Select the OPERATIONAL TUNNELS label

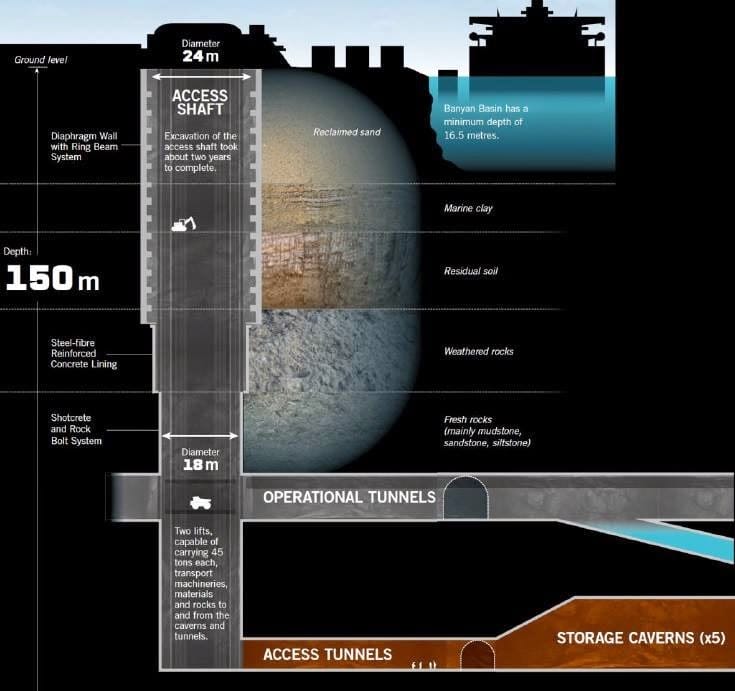coord(349,497)
